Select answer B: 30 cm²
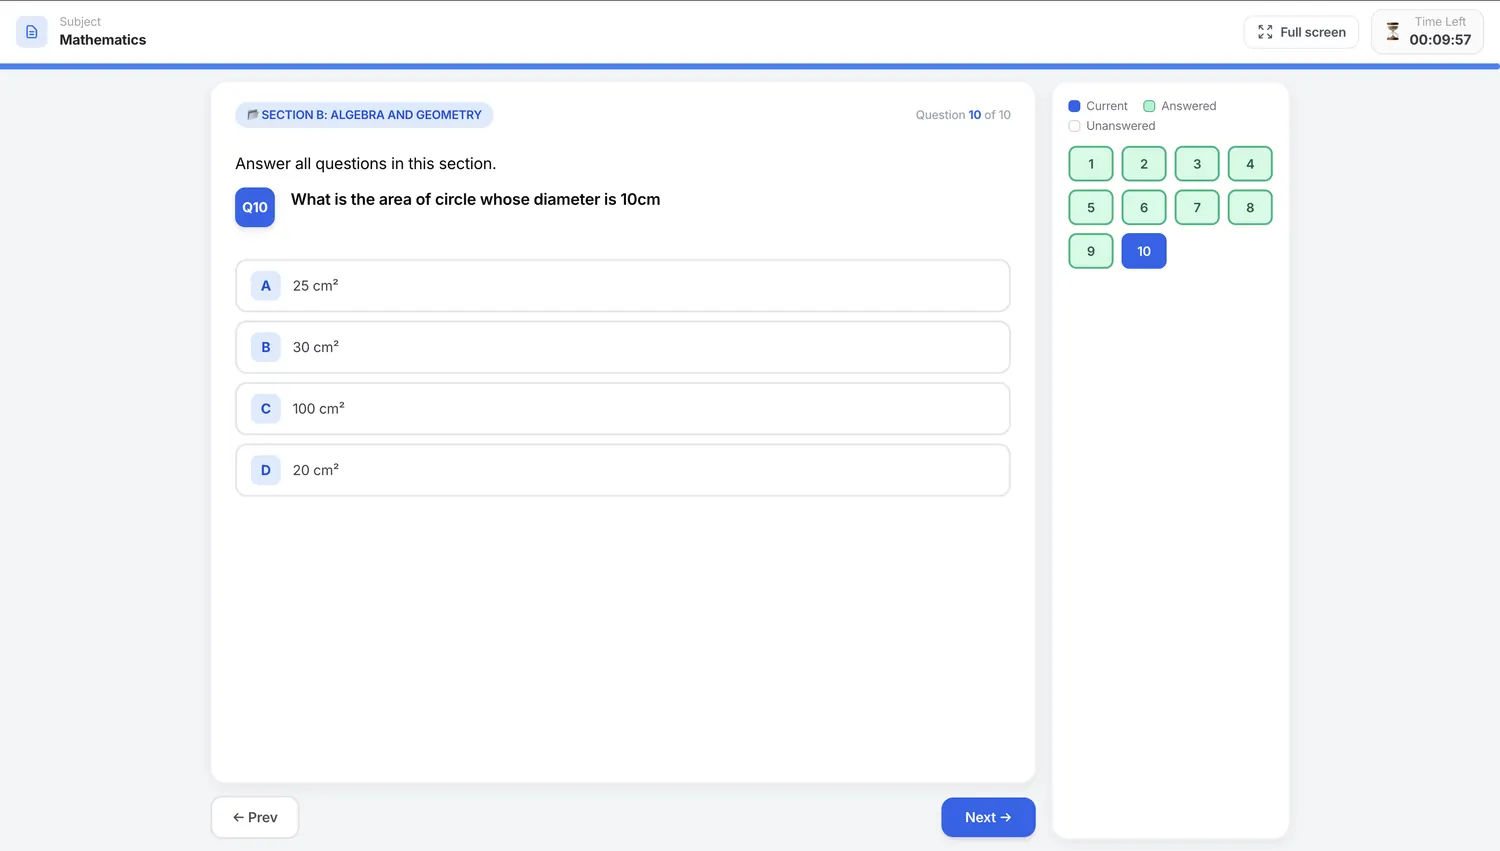This screenshot has height=851, width=1500. (623, 347)
